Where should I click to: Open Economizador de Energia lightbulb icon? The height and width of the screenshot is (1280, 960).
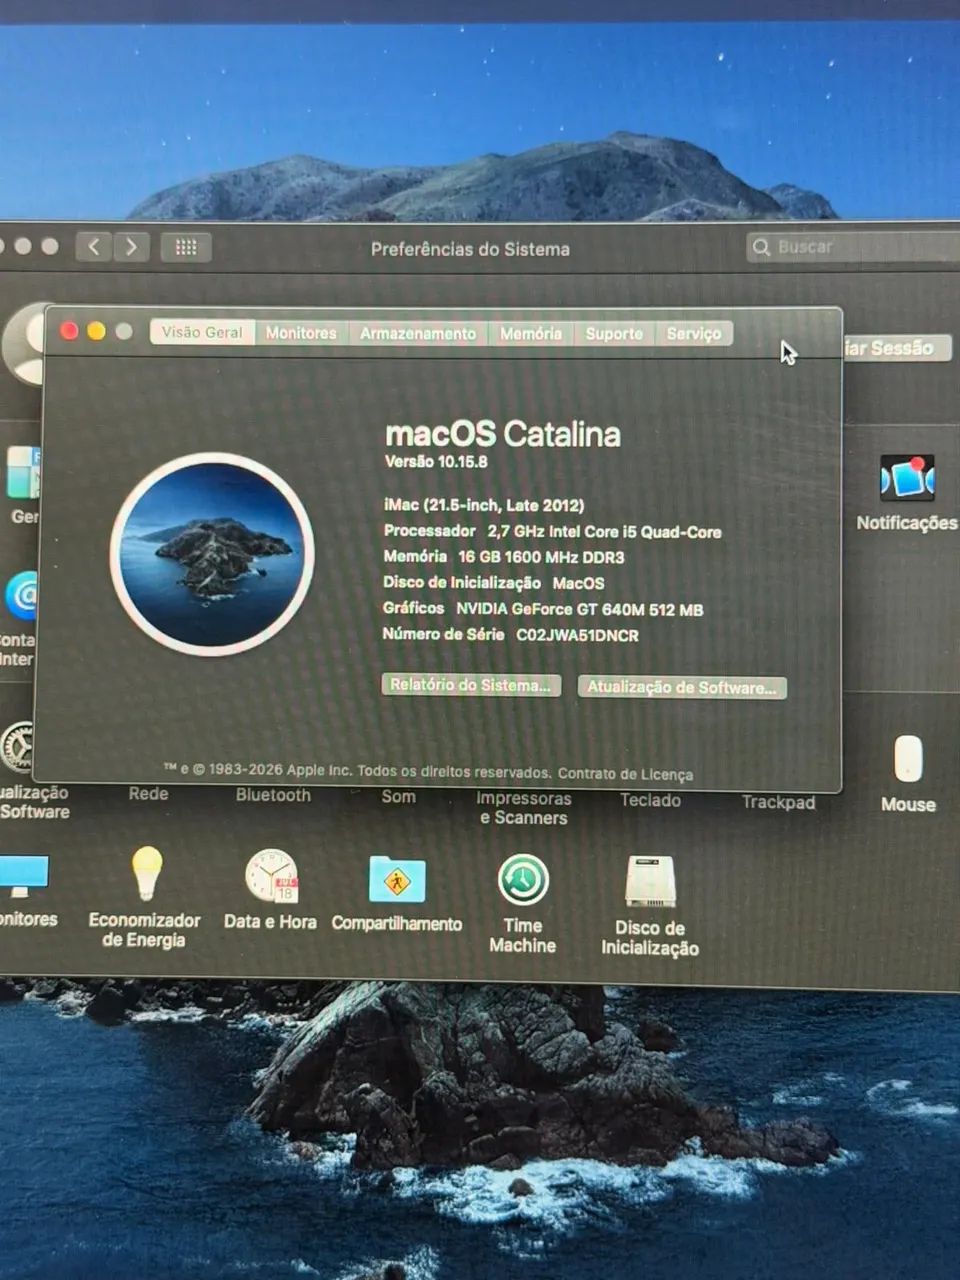pos(147,873)
